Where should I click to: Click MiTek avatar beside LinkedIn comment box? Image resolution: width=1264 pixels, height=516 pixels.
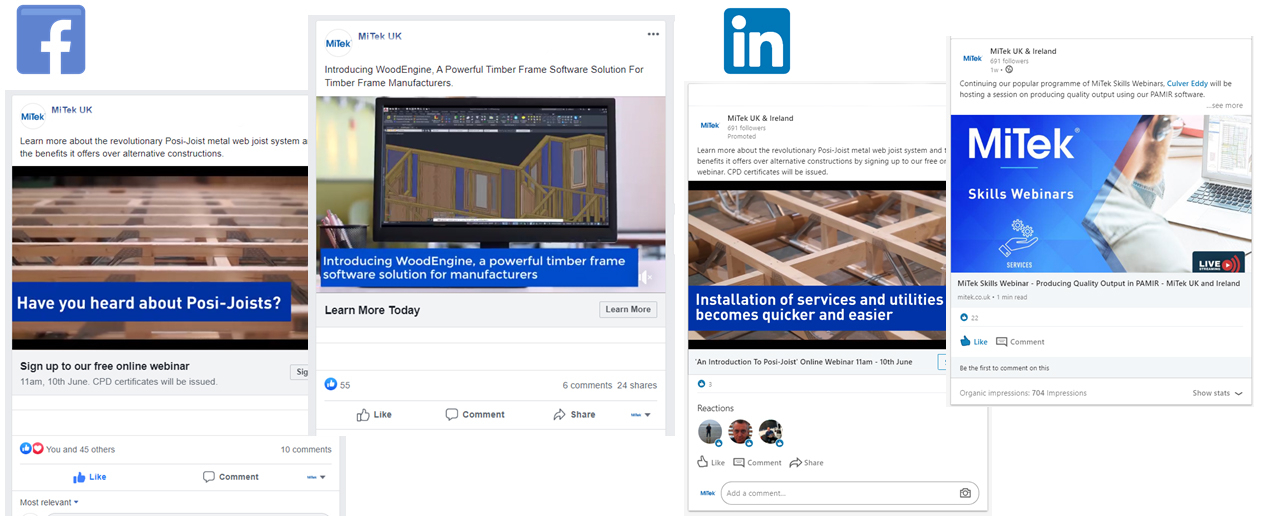click(x=707, y=493)
